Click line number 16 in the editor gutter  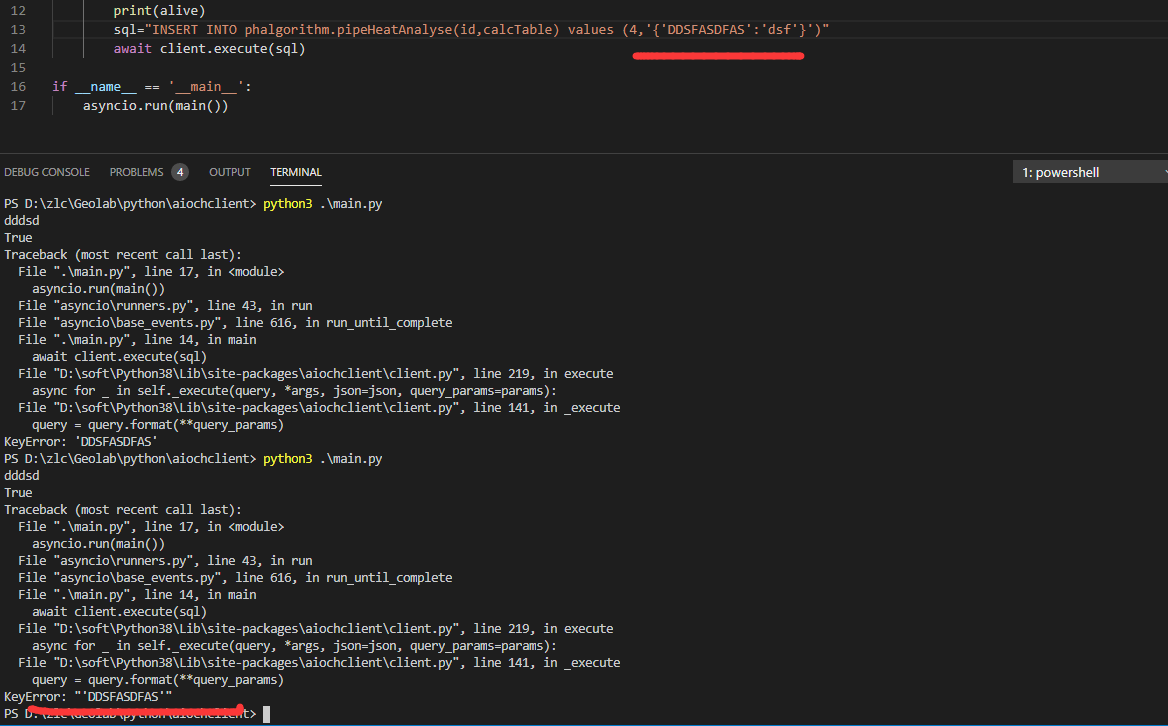pyautogui.click(x=17, y=87)
